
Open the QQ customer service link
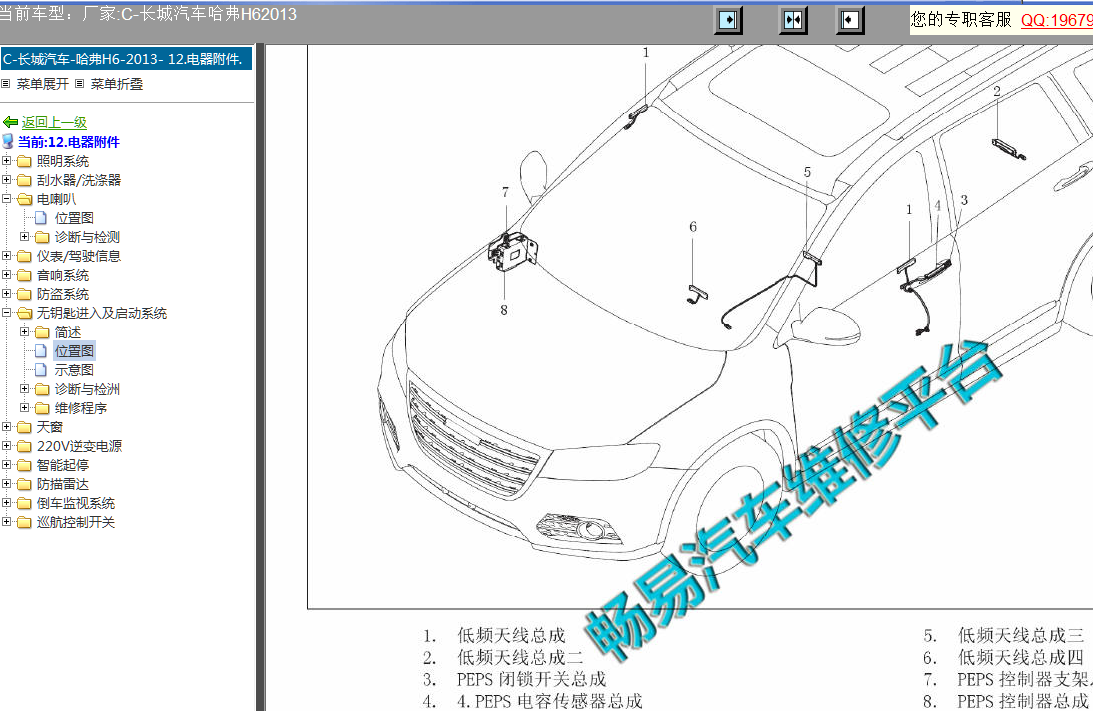click(1057, 20)
